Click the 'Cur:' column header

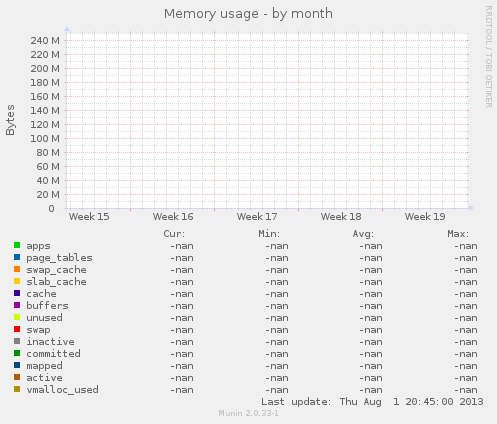pos(174,234)
